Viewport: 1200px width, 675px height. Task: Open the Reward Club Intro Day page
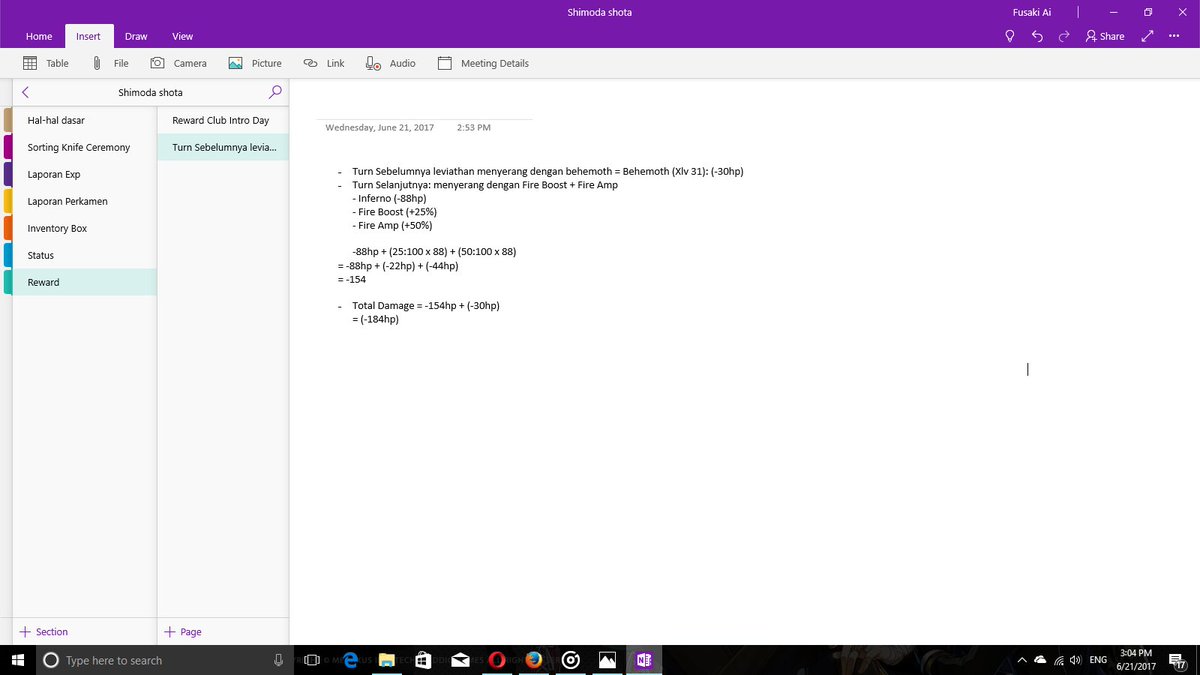[x=223, y=120]
